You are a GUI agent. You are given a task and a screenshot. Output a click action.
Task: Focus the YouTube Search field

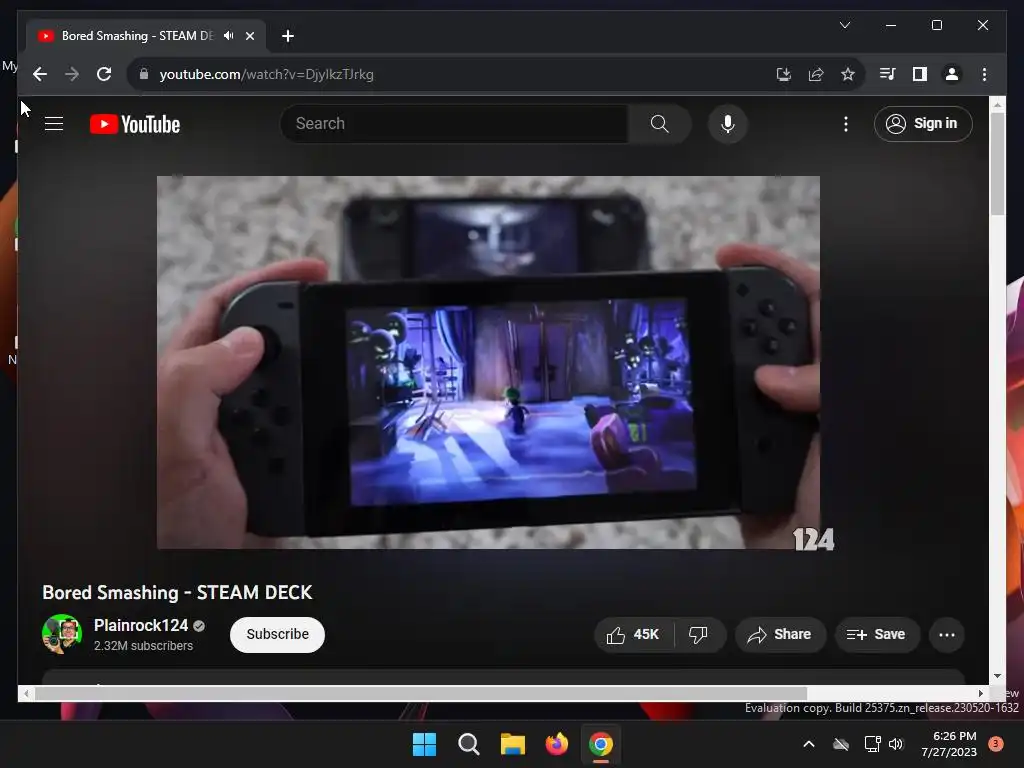pyautogui.click(x=454, y=123)
